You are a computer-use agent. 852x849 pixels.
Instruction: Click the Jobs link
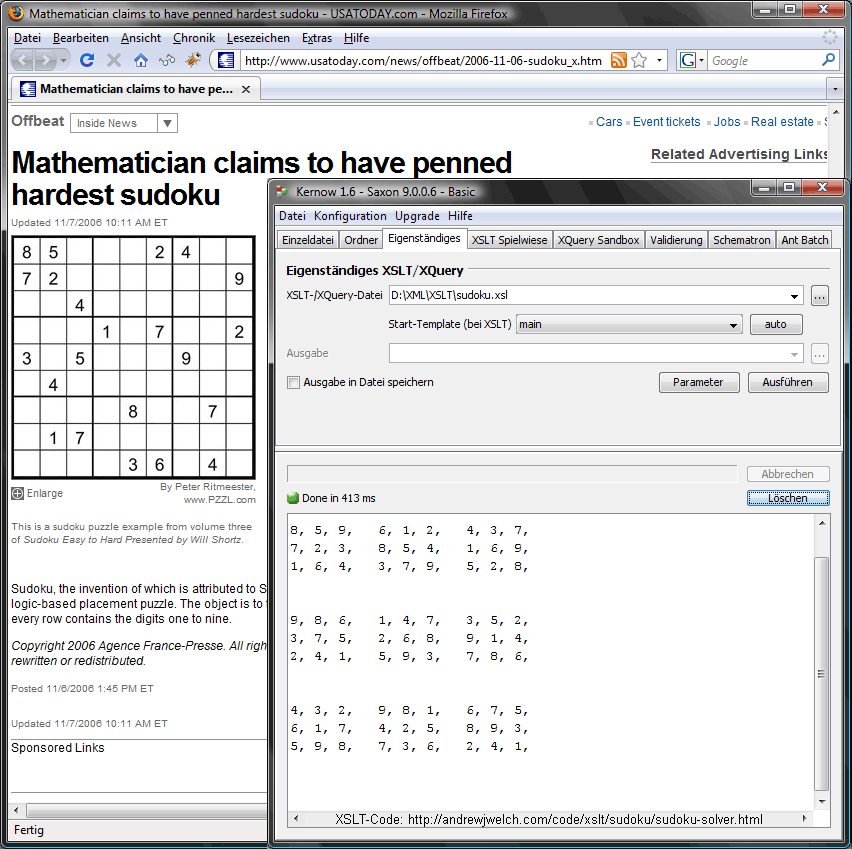click(726, 122)
